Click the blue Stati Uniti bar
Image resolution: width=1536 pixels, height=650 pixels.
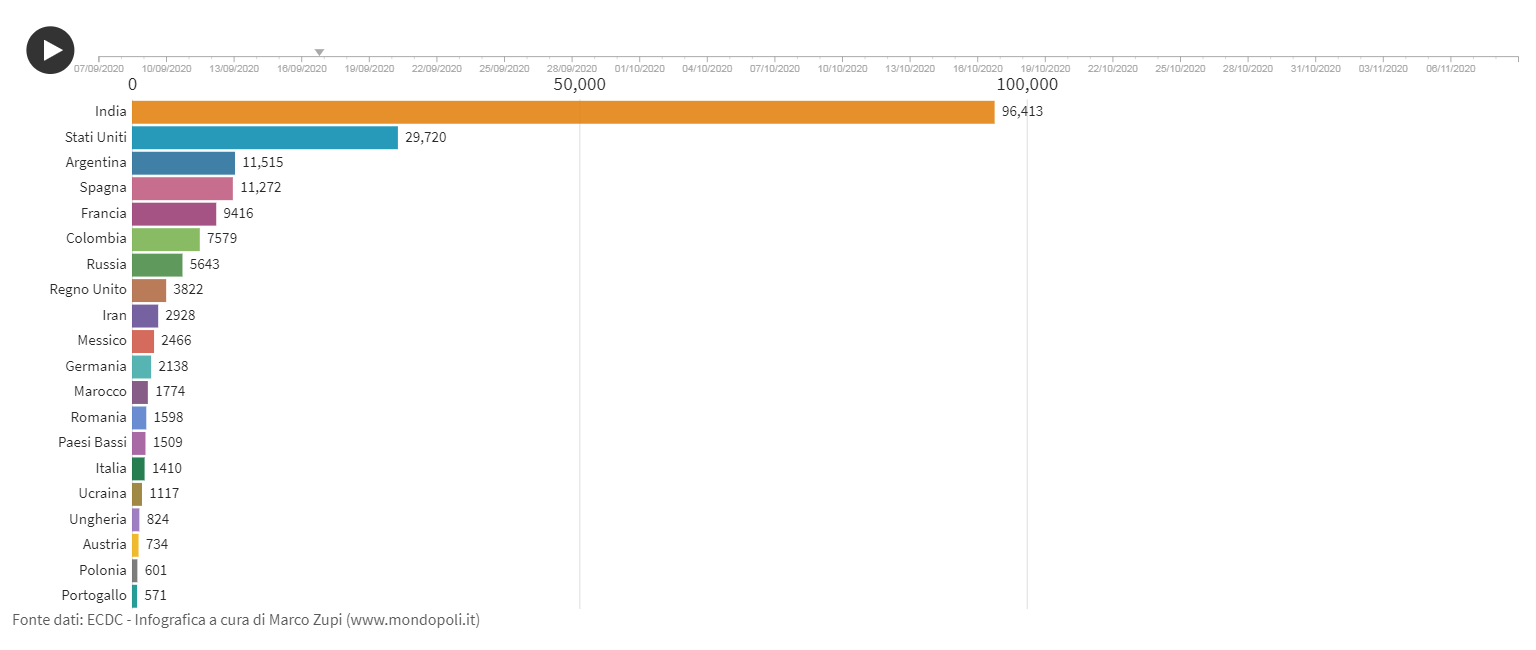pos(265,137)
